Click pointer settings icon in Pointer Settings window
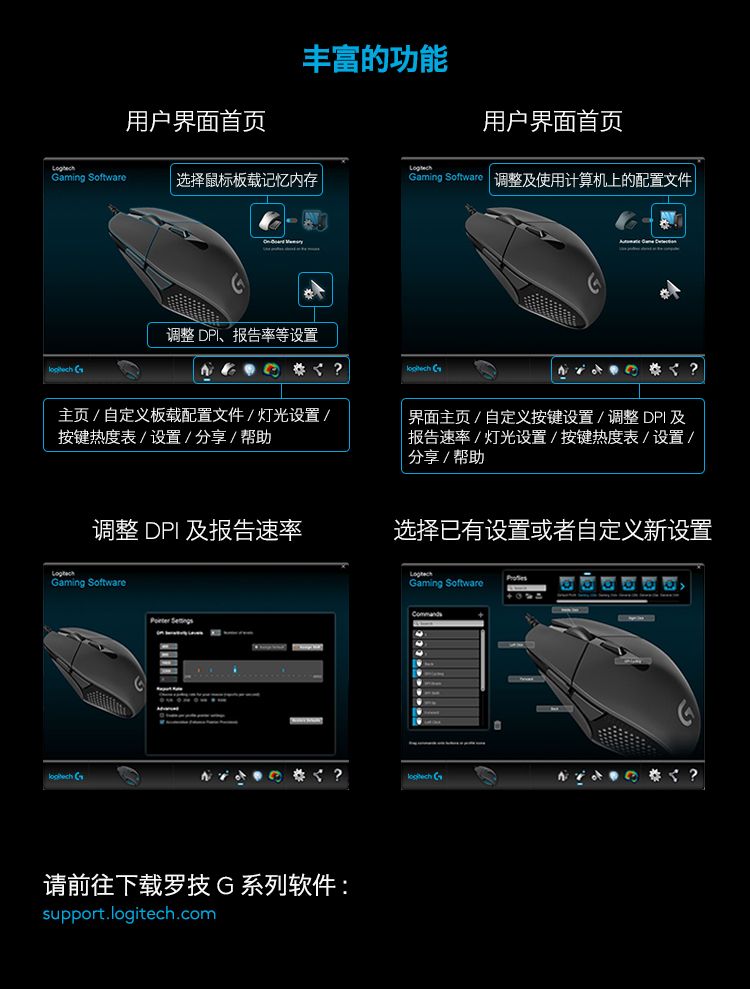The height and width of the screenshot is (989, 750). click(x=240, y=776)
